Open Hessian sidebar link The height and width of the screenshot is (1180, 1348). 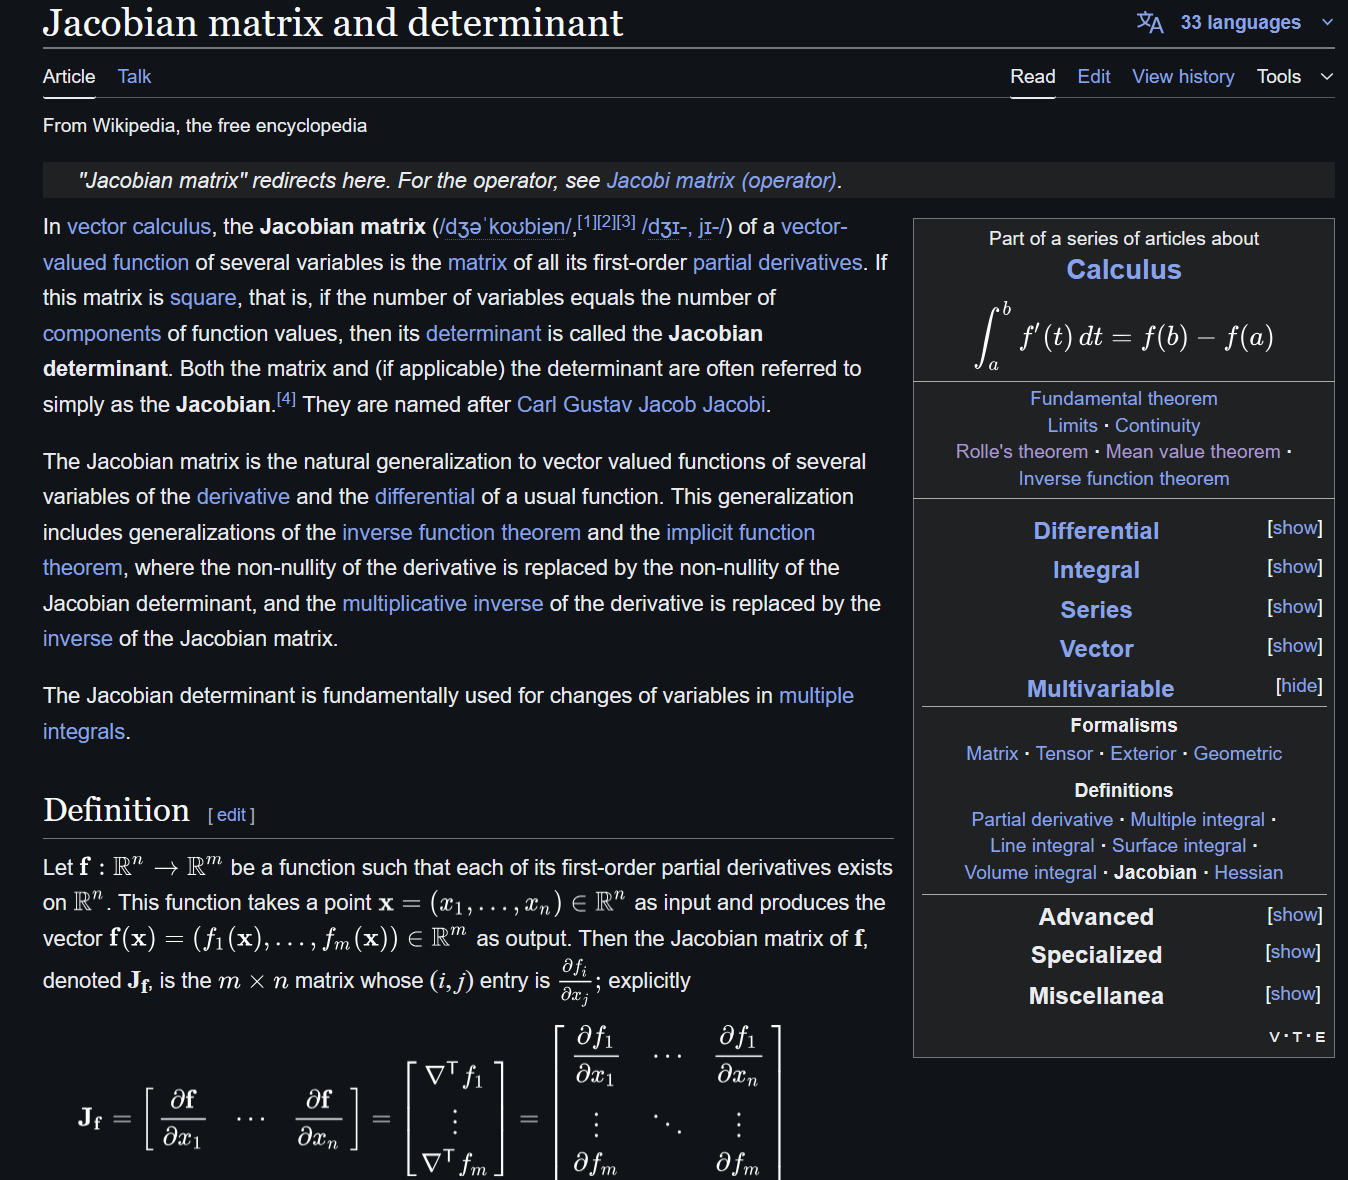tap(1248, 872)
